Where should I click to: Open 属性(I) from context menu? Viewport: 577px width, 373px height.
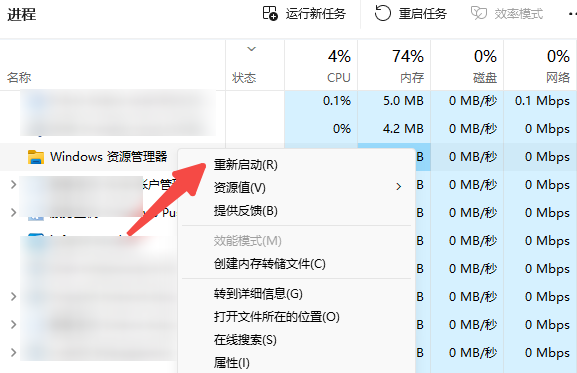click(231, 363)
